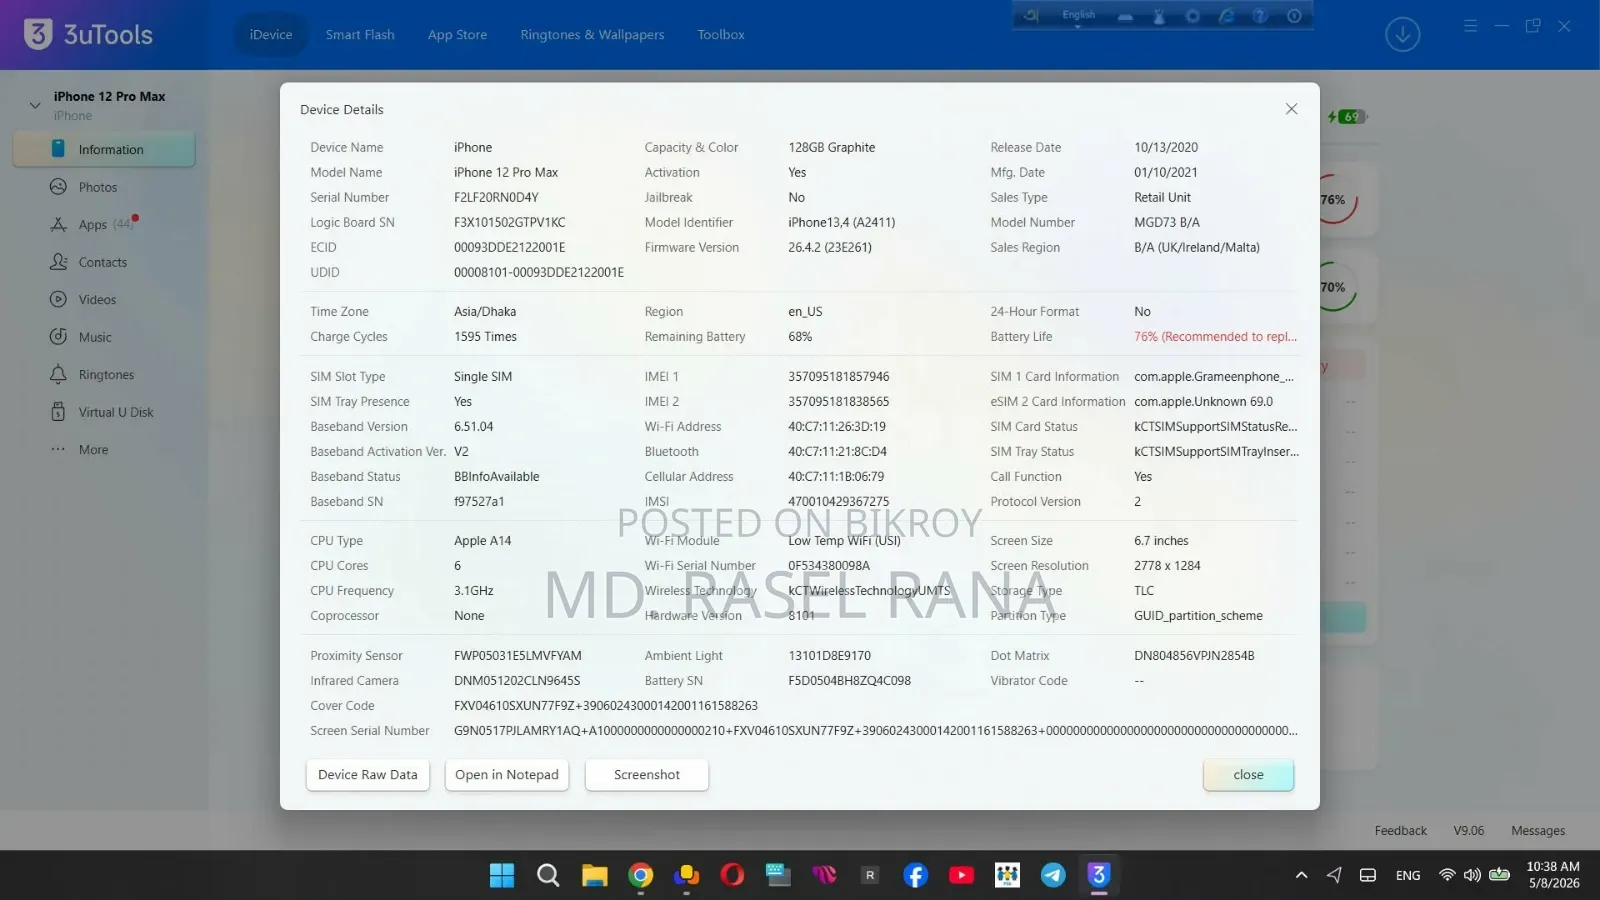Image resolution: width=1600 pixels, height=900 pixels.
Task: Open the Windows Start menu
Action: [x=502, y=875]
